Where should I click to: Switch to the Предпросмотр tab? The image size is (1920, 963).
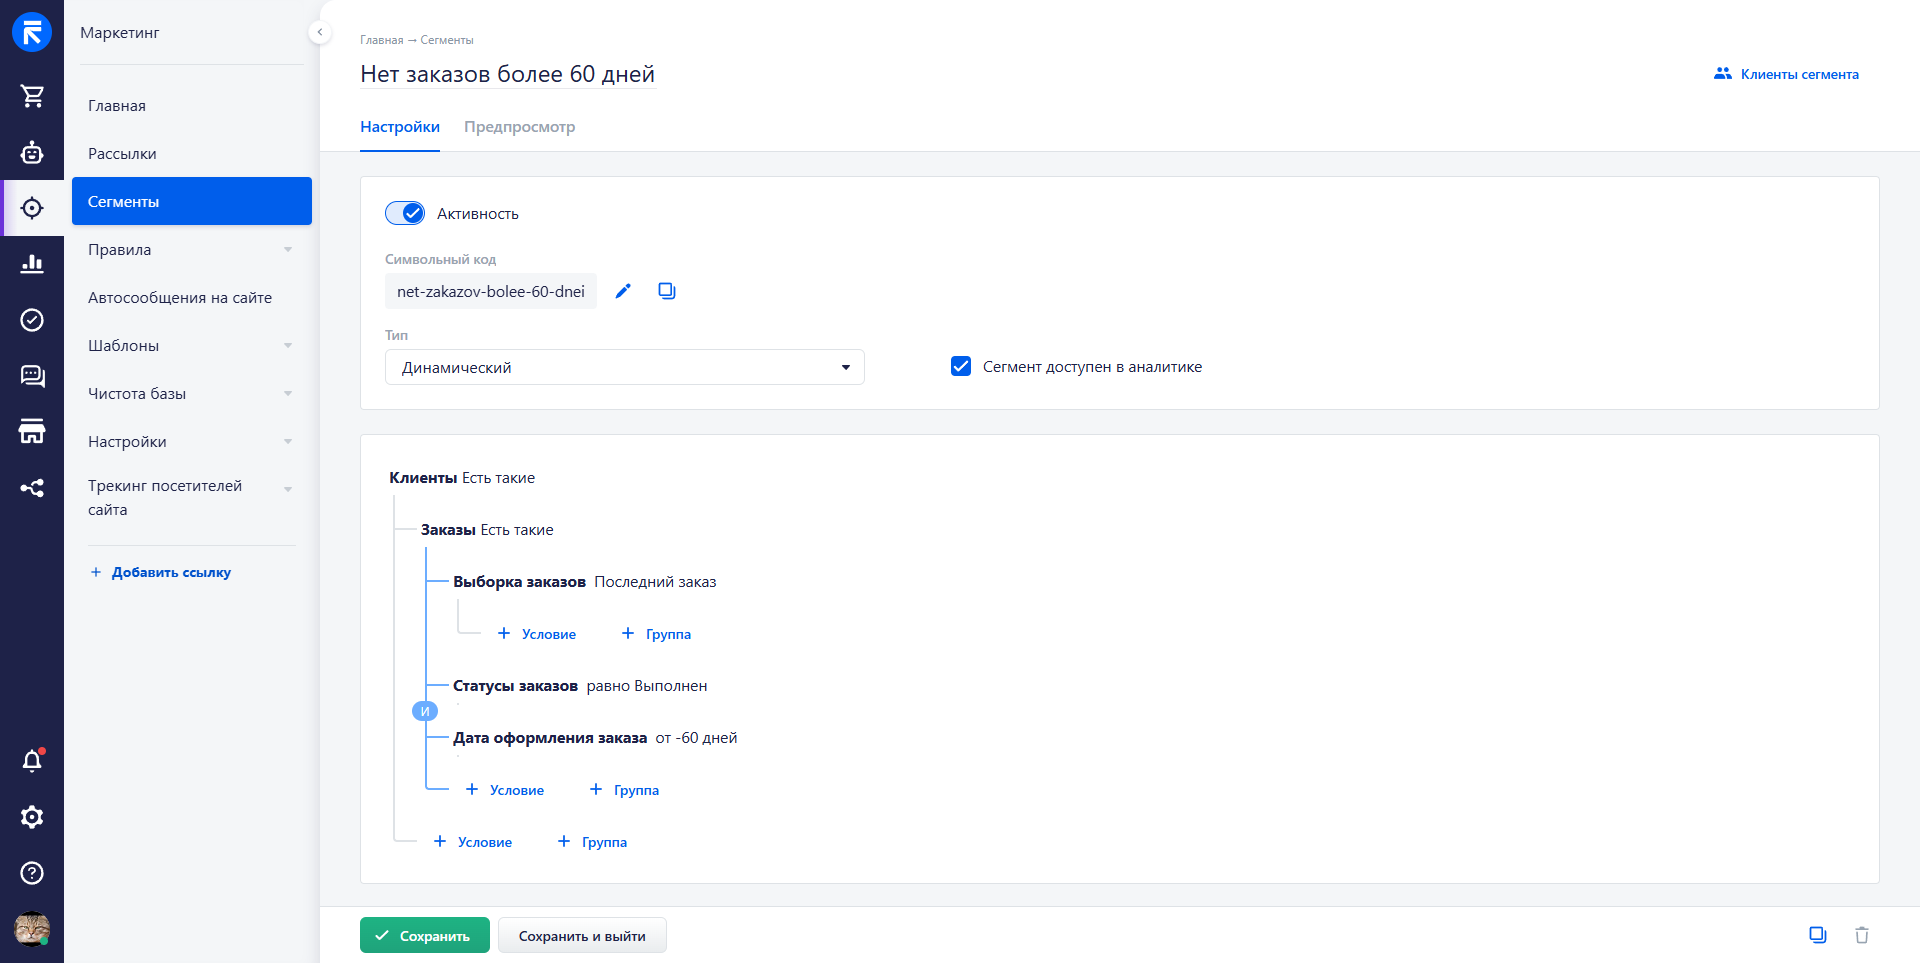pos(519,127)
